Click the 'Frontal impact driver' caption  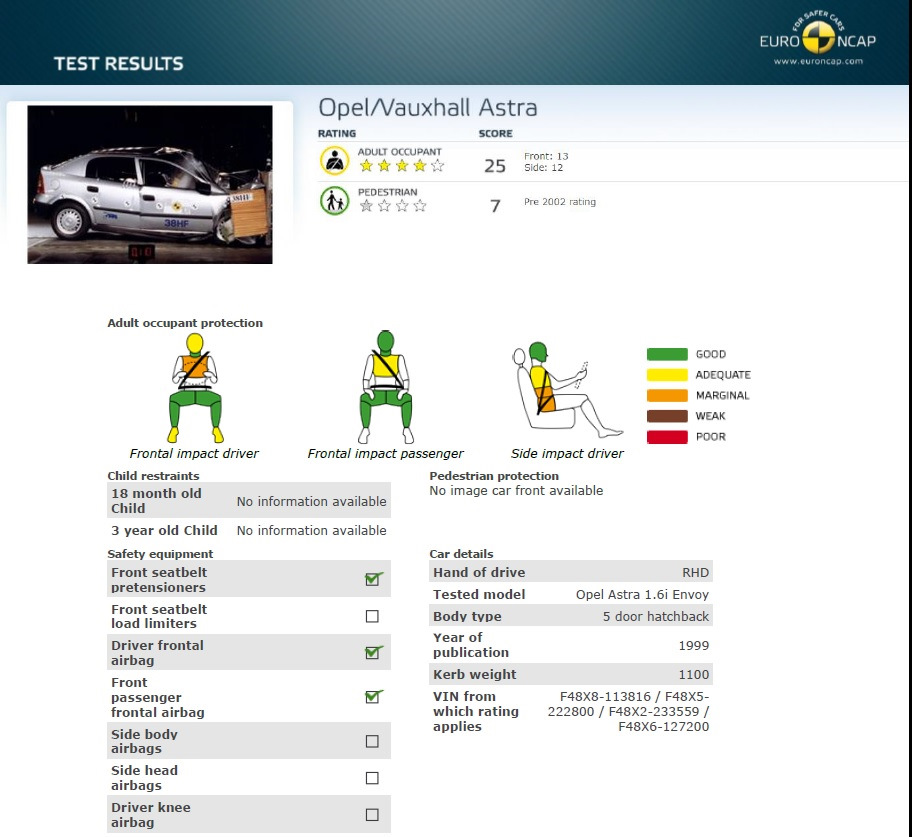point(194,454)
